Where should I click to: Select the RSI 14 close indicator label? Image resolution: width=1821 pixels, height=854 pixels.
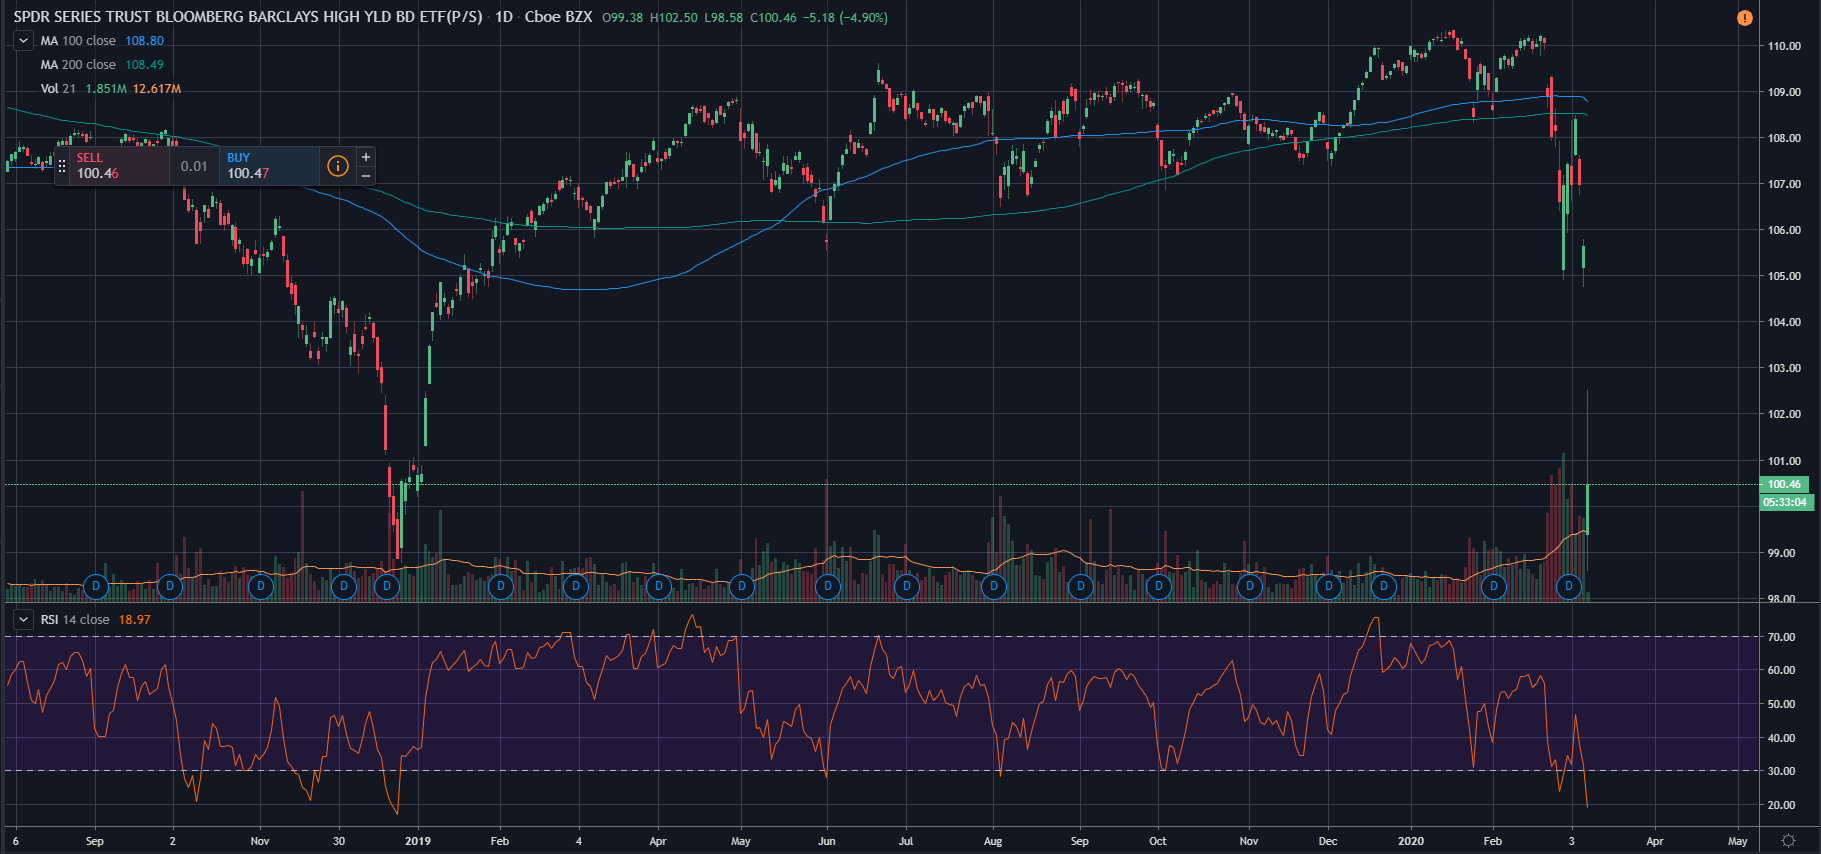click(75, 620)
